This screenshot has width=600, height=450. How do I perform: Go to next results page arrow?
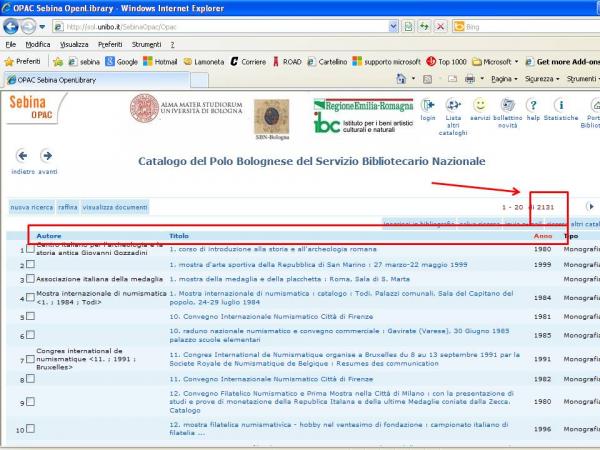591,207
